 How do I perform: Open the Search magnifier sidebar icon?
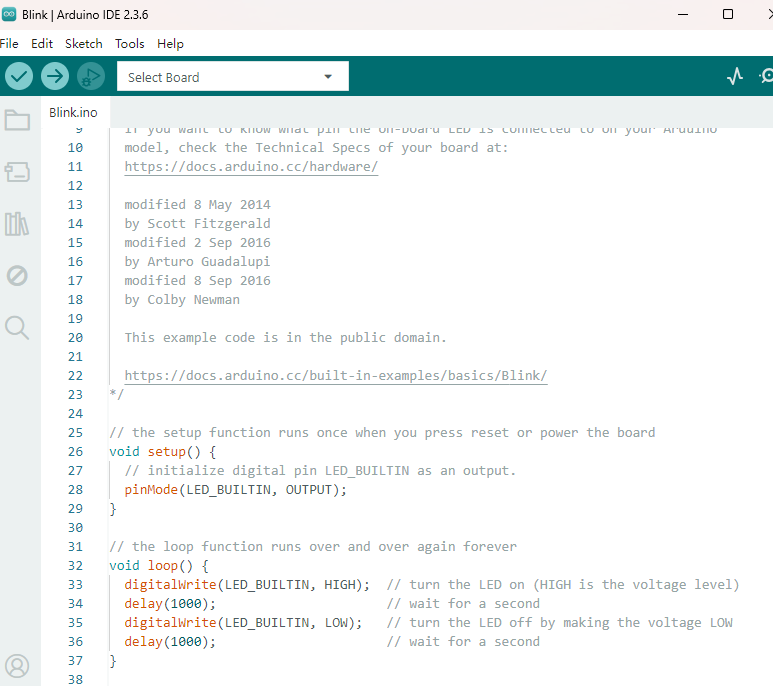click(x=17, y=328)
